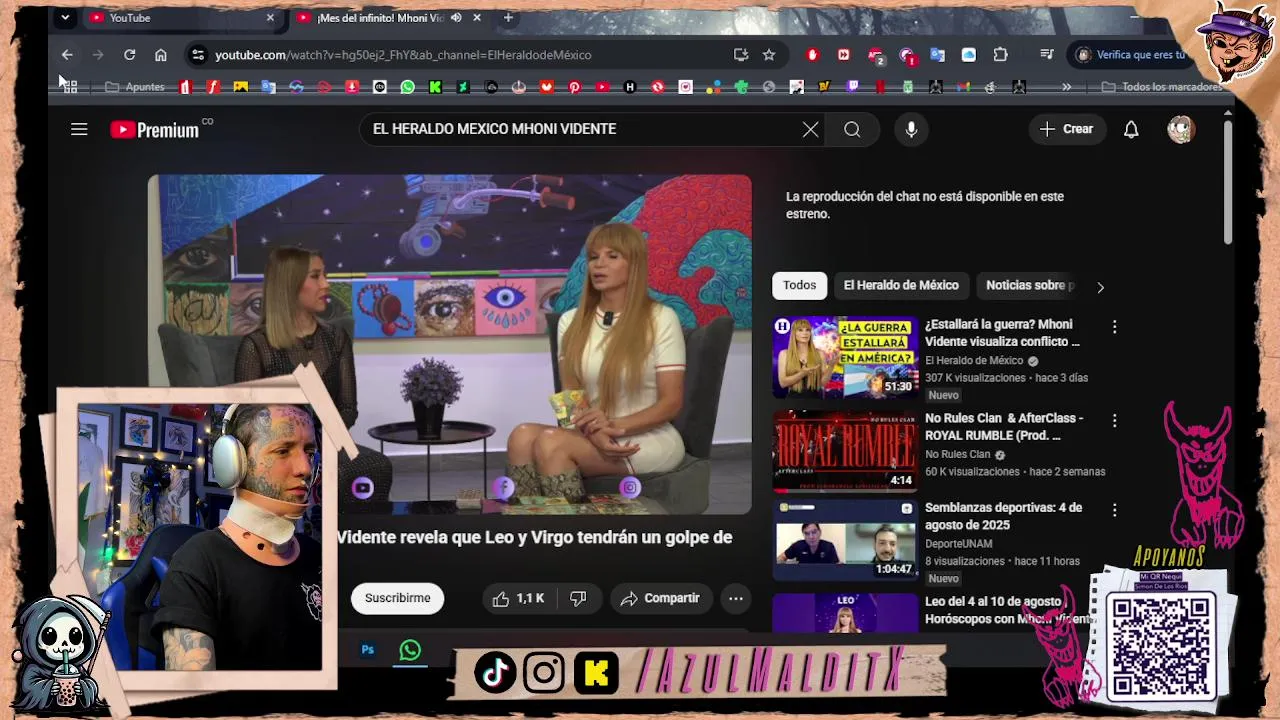This screenshot has height=720, width=1280.
Task: Open the YouTube account avatar menu
Action: 1181,129
